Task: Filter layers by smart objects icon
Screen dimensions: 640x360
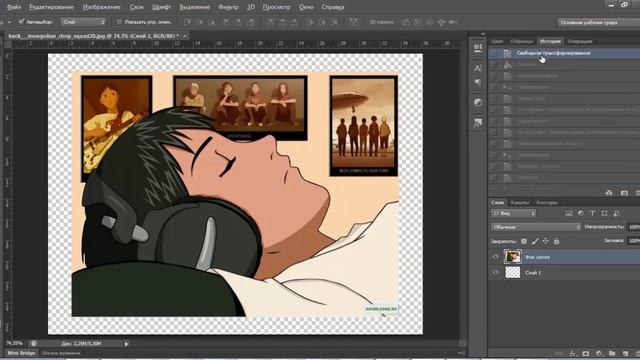Action: click(616, 213)
